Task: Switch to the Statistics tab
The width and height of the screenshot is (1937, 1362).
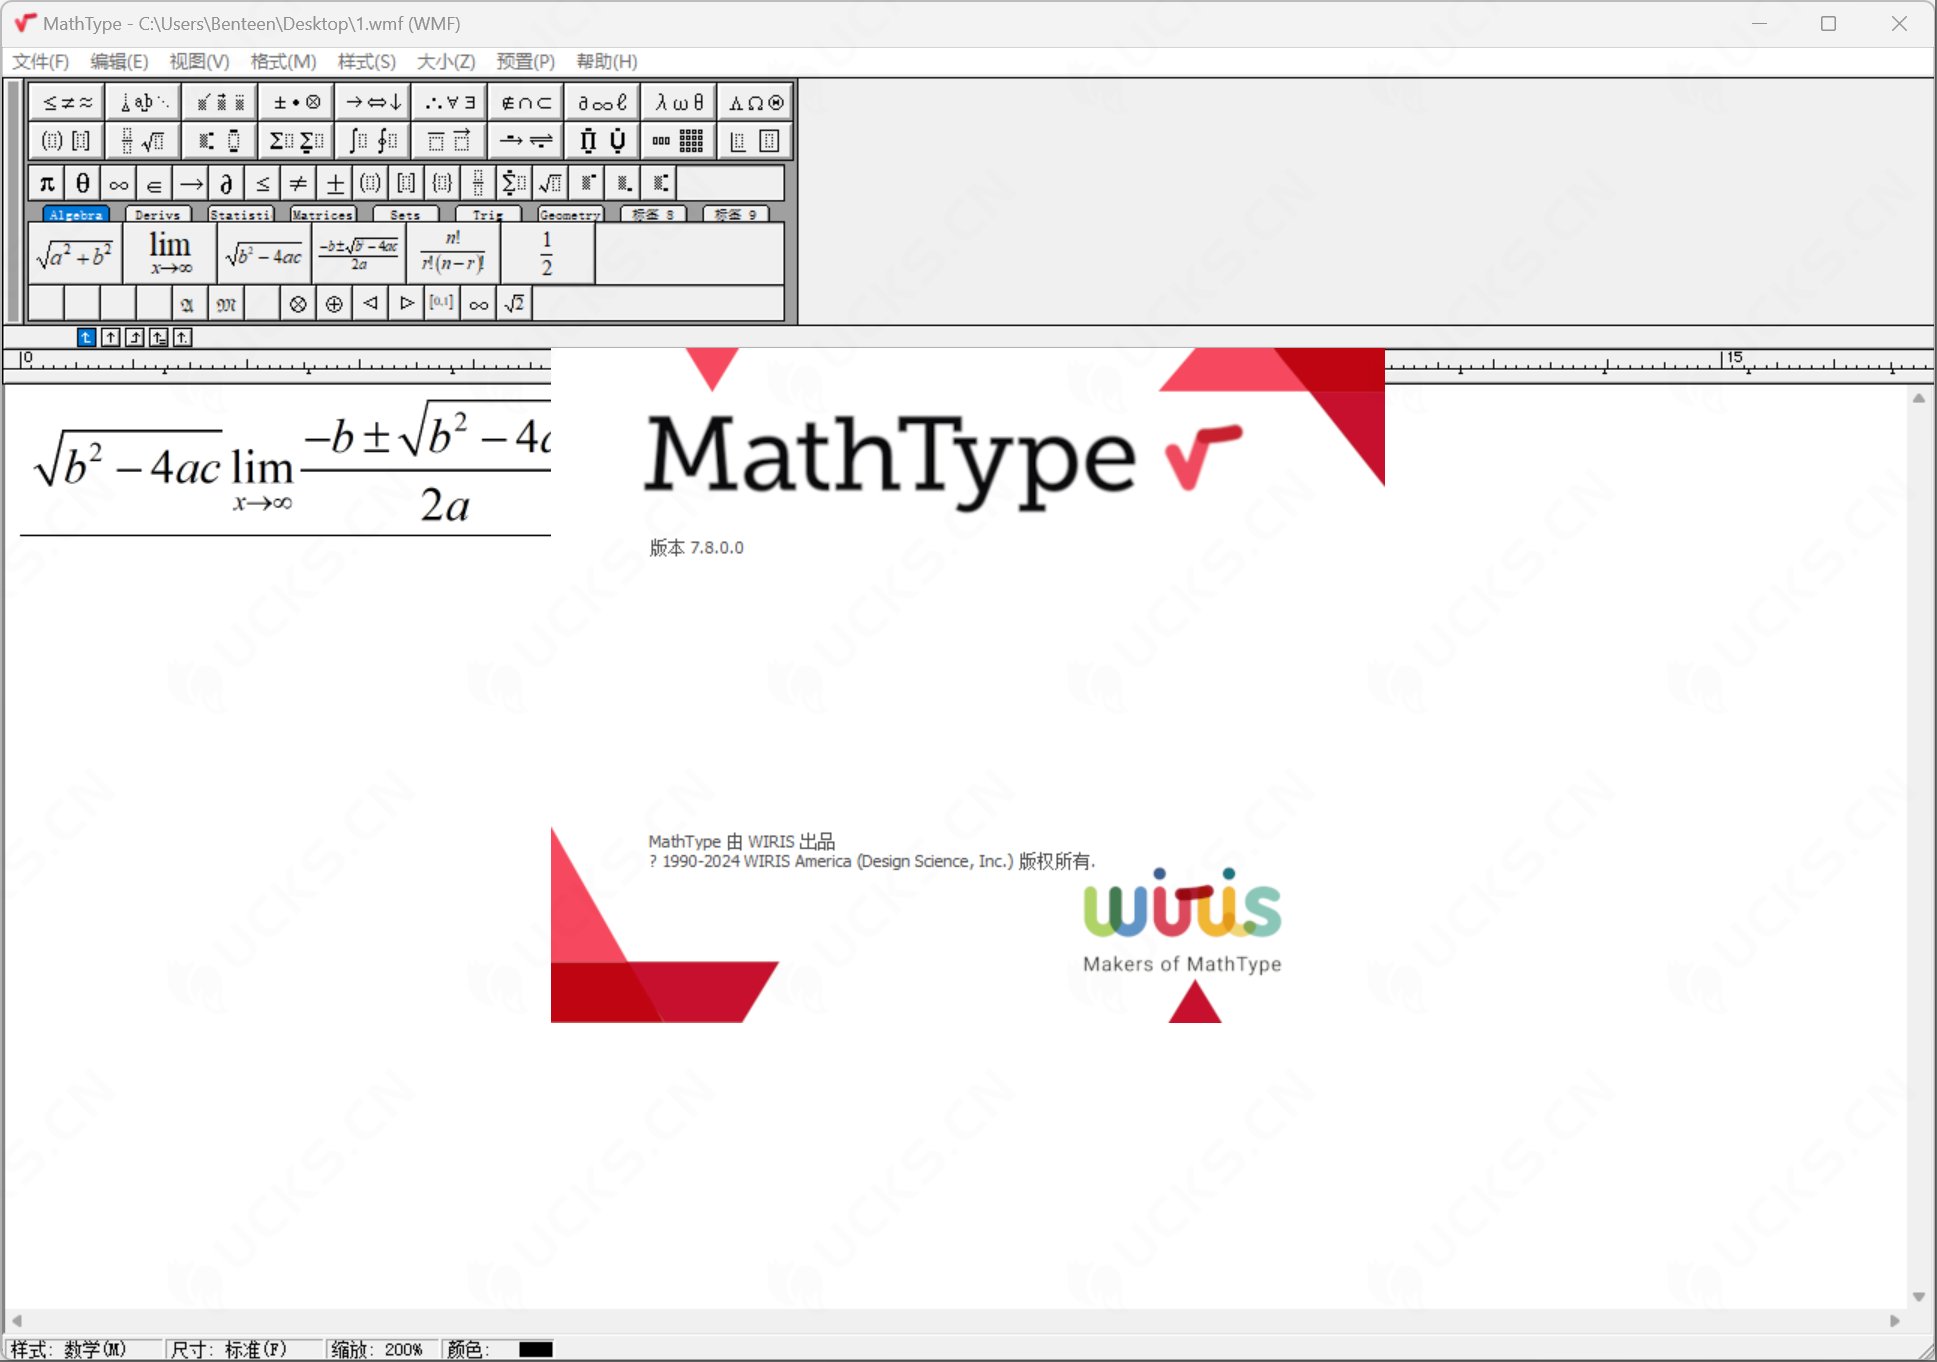Action: [241, 214]
